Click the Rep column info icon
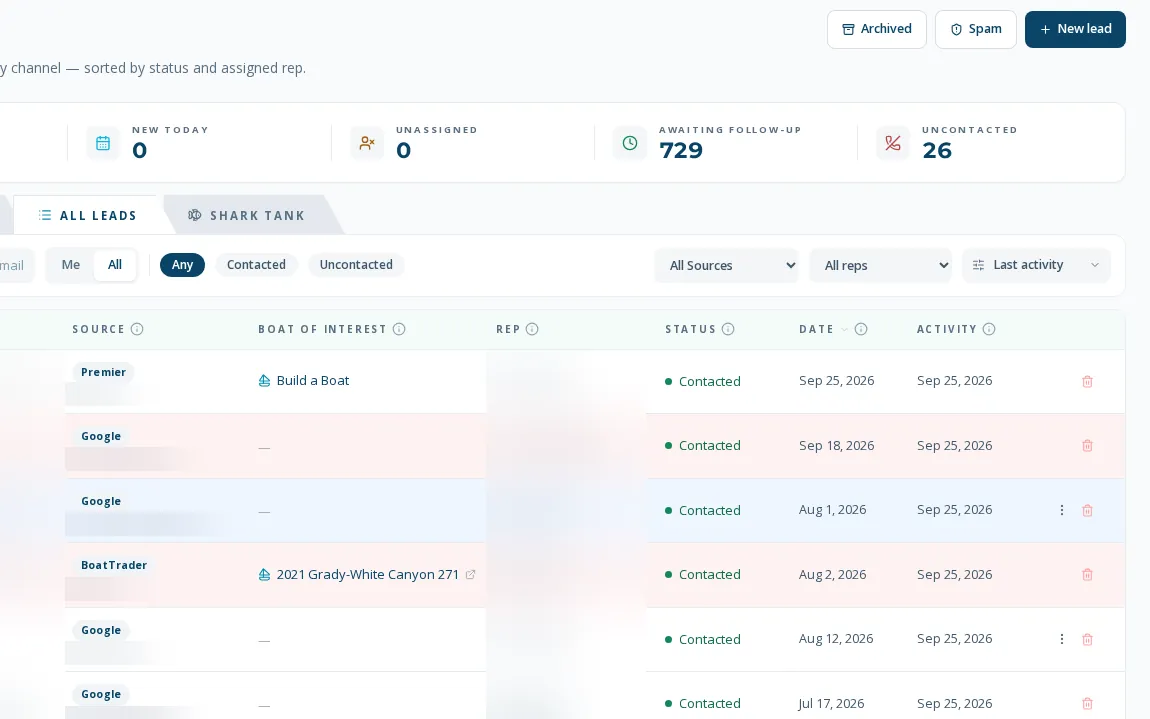 (x=532, y=329)
